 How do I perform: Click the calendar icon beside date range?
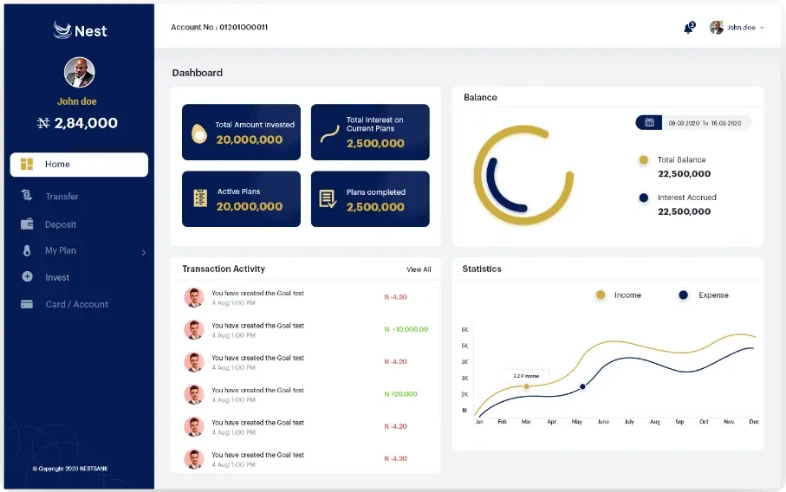(649, 122)
